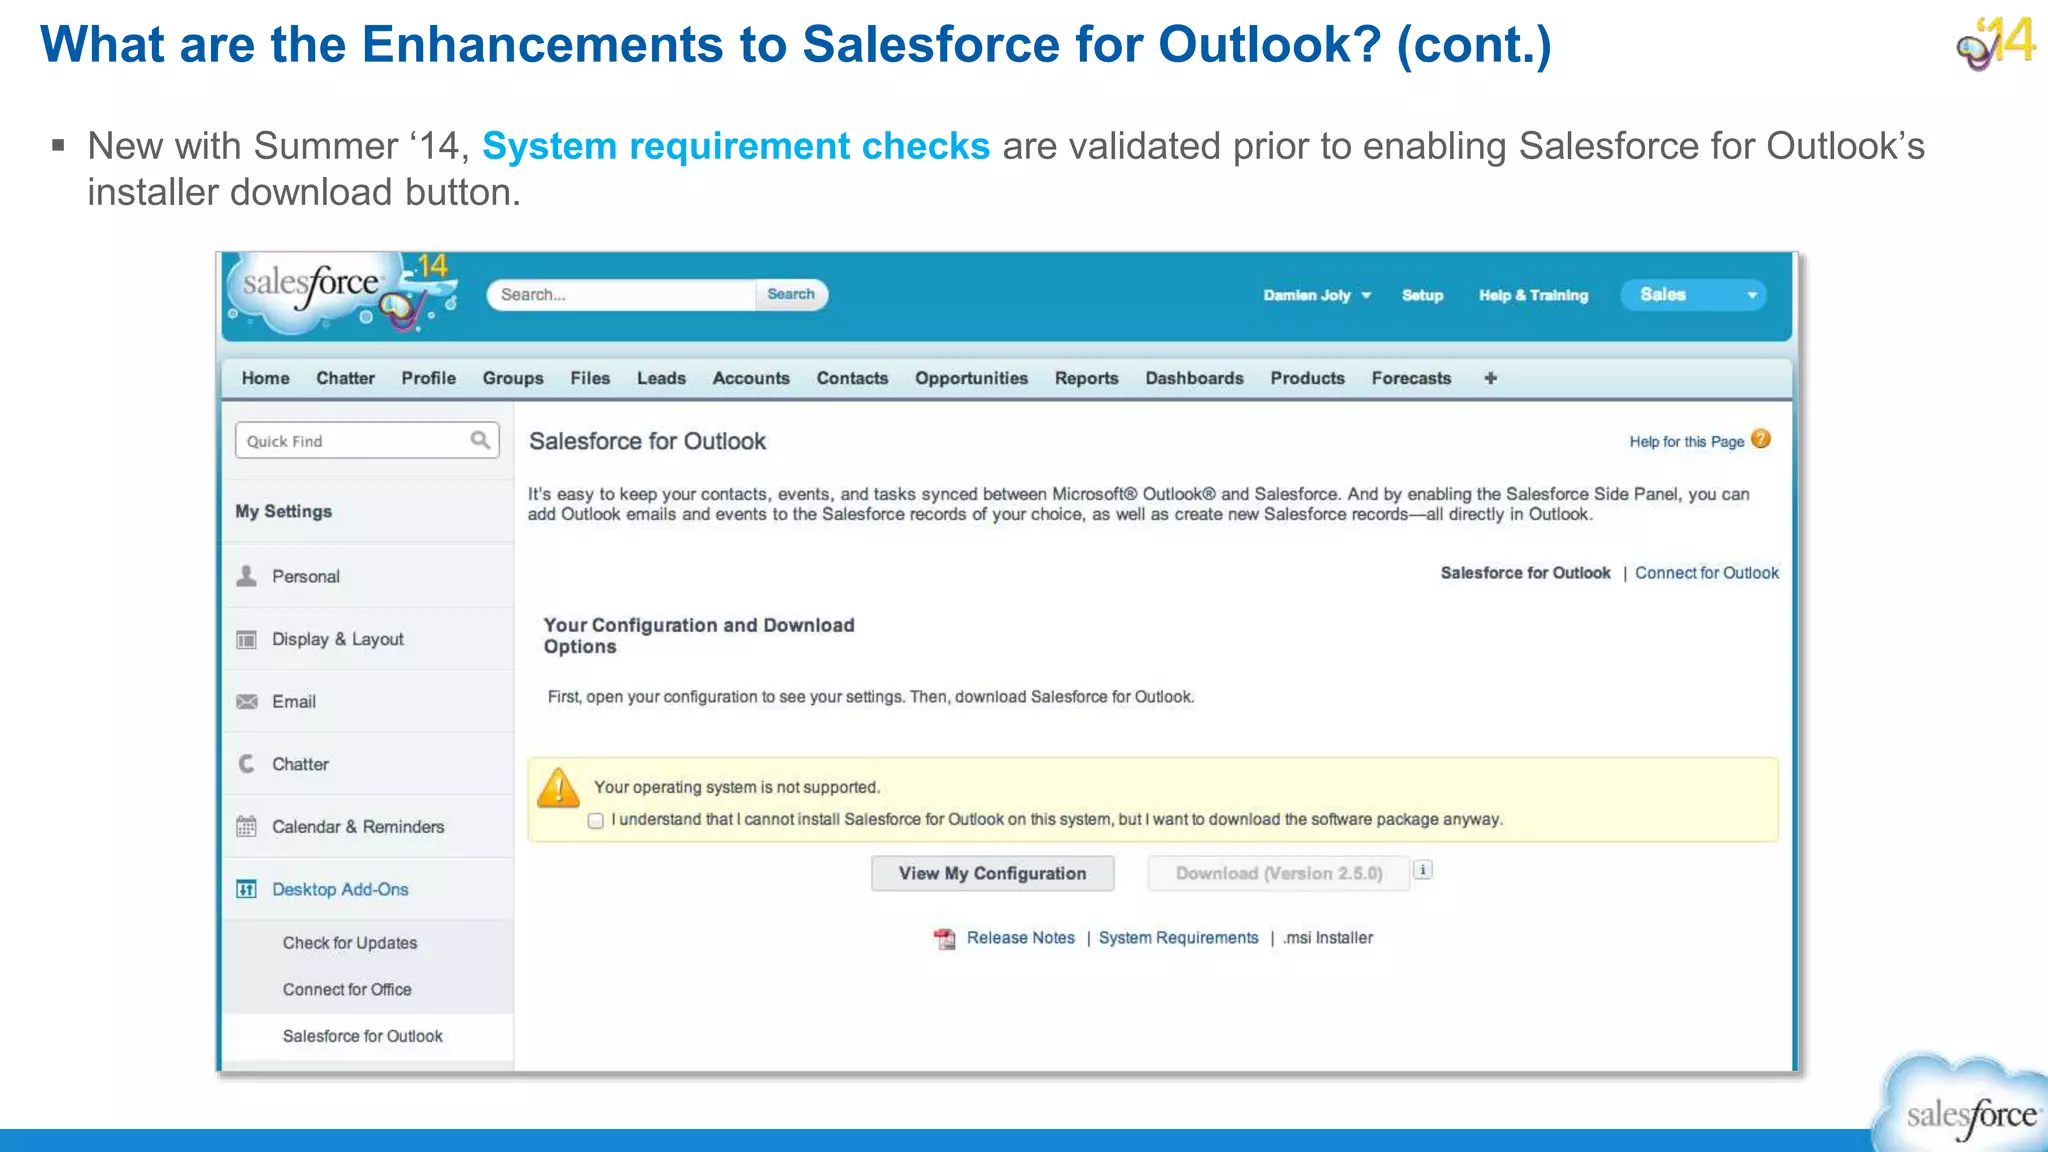Click the info icon beside Download button

(x=1423, y=870)
